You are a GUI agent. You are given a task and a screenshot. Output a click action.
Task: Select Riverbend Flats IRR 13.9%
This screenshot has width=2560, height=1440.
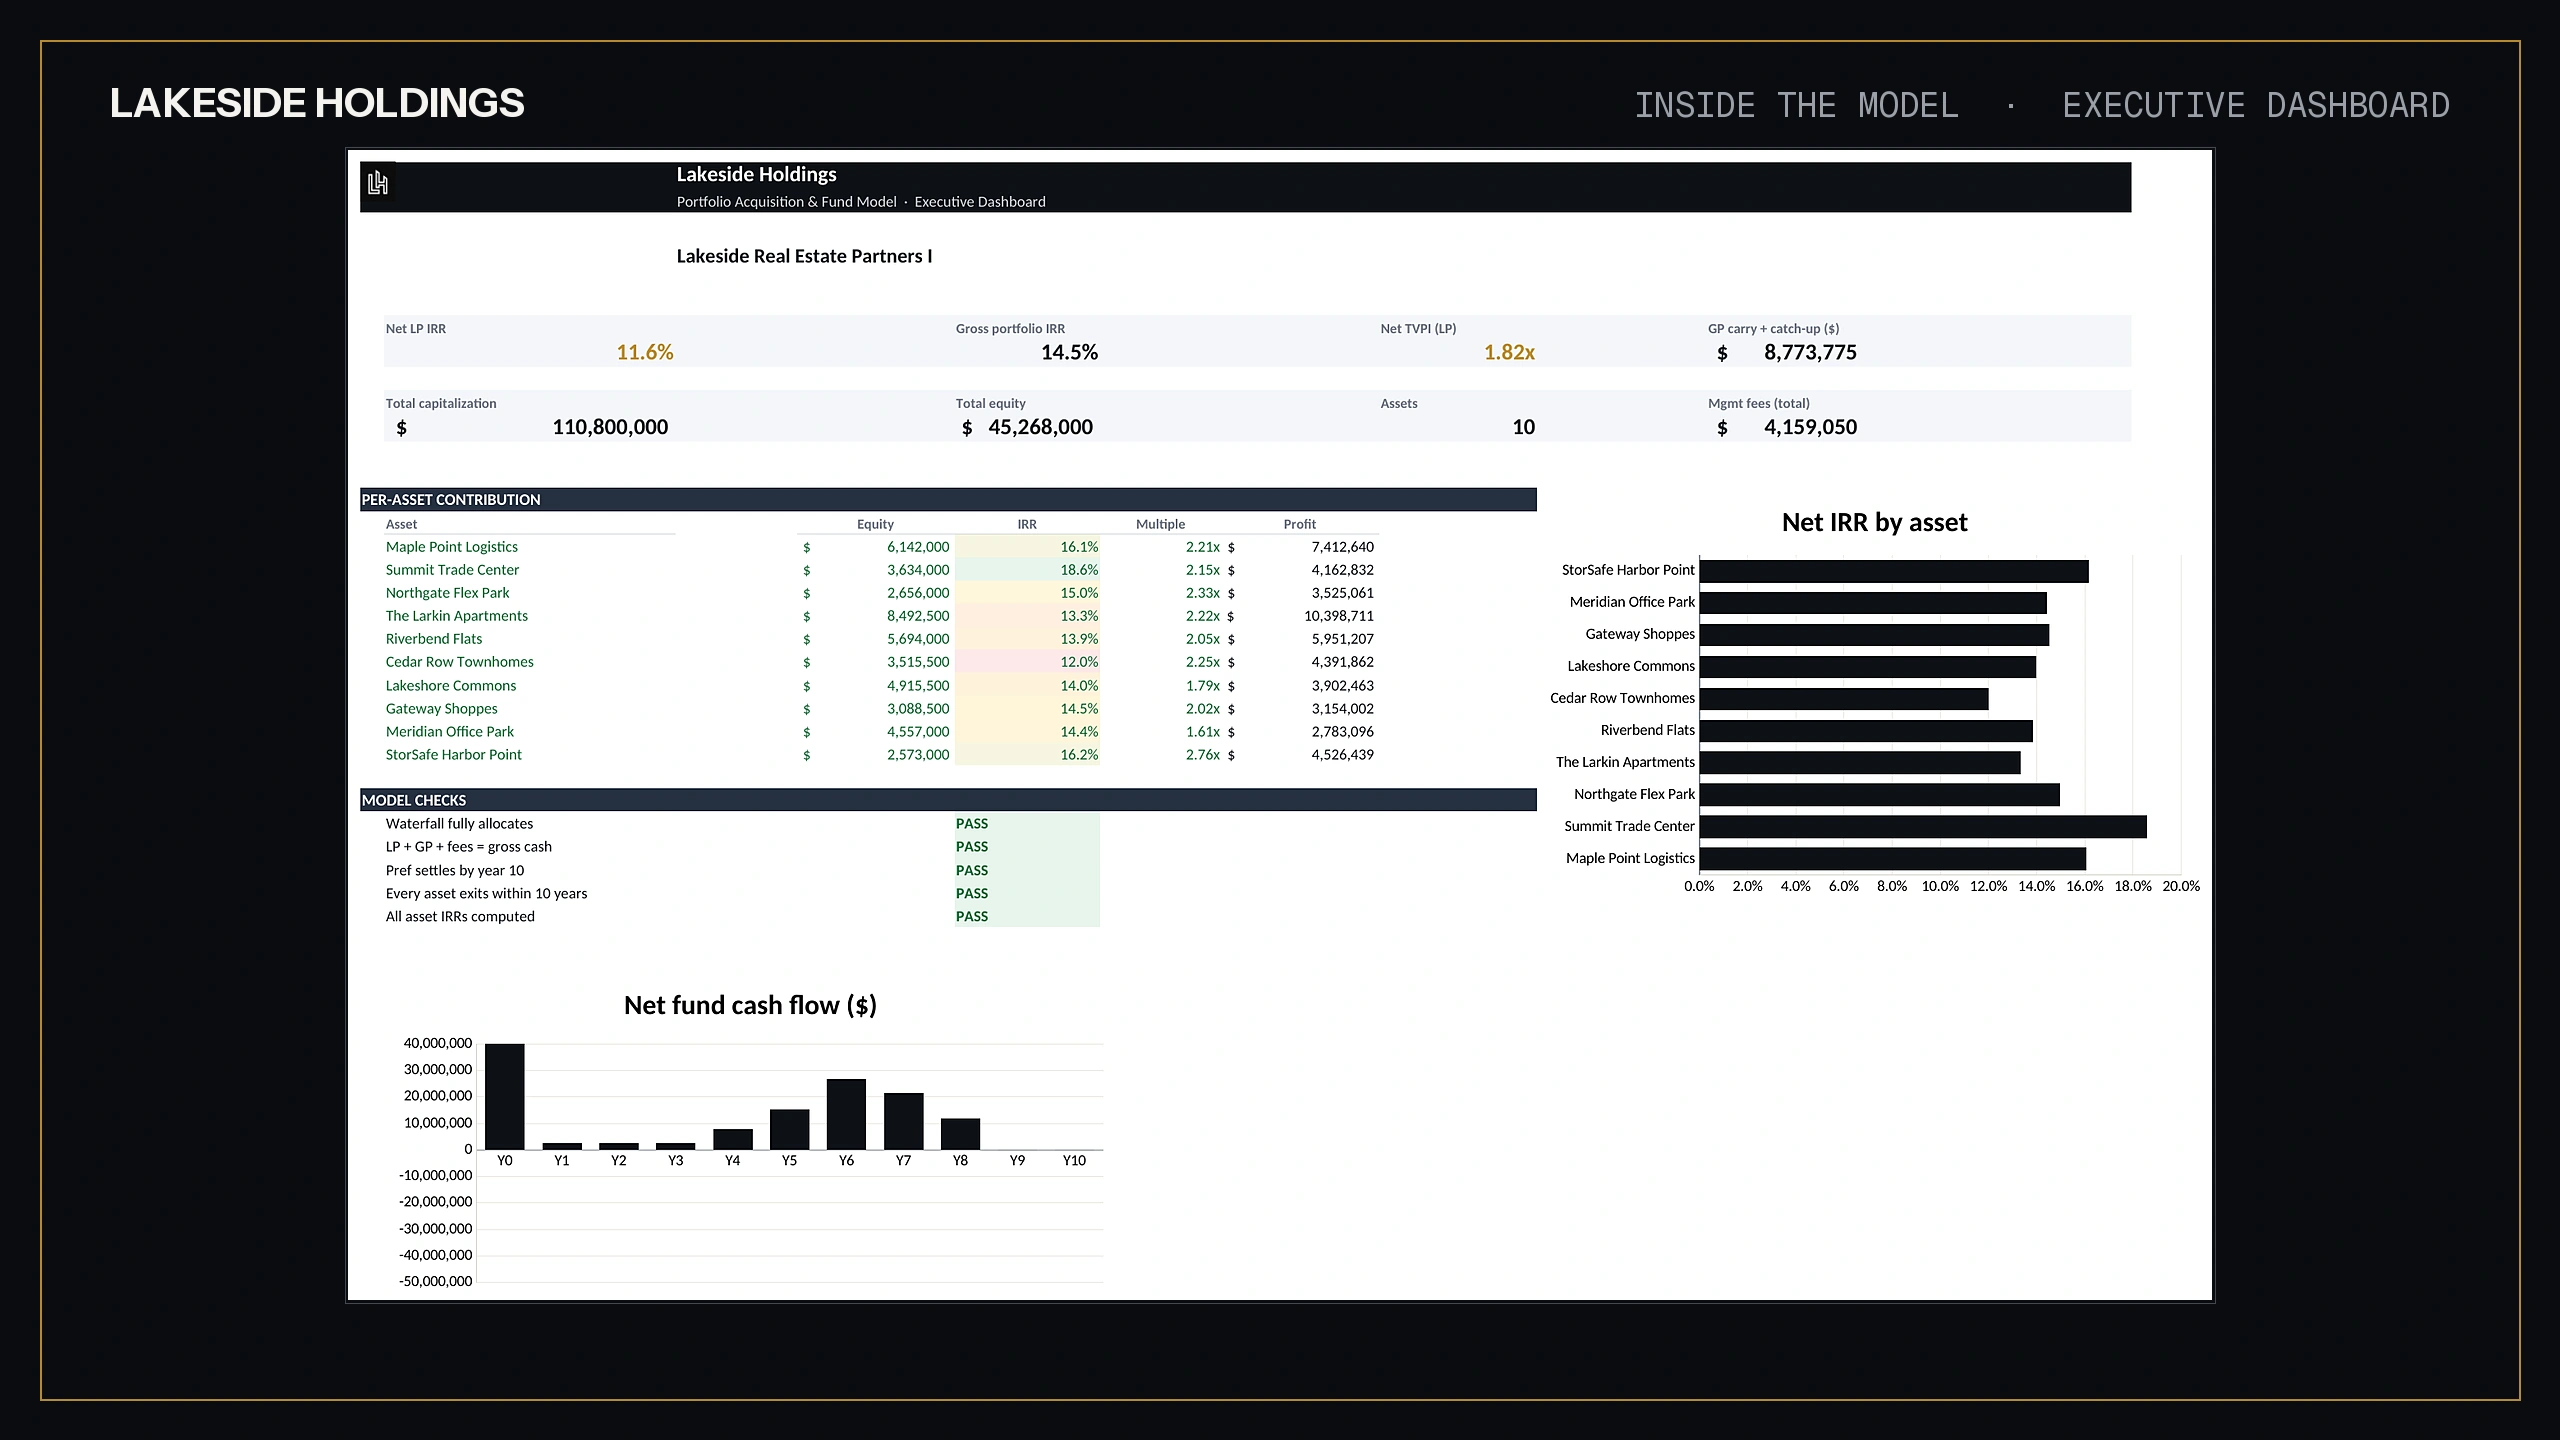1079,639
